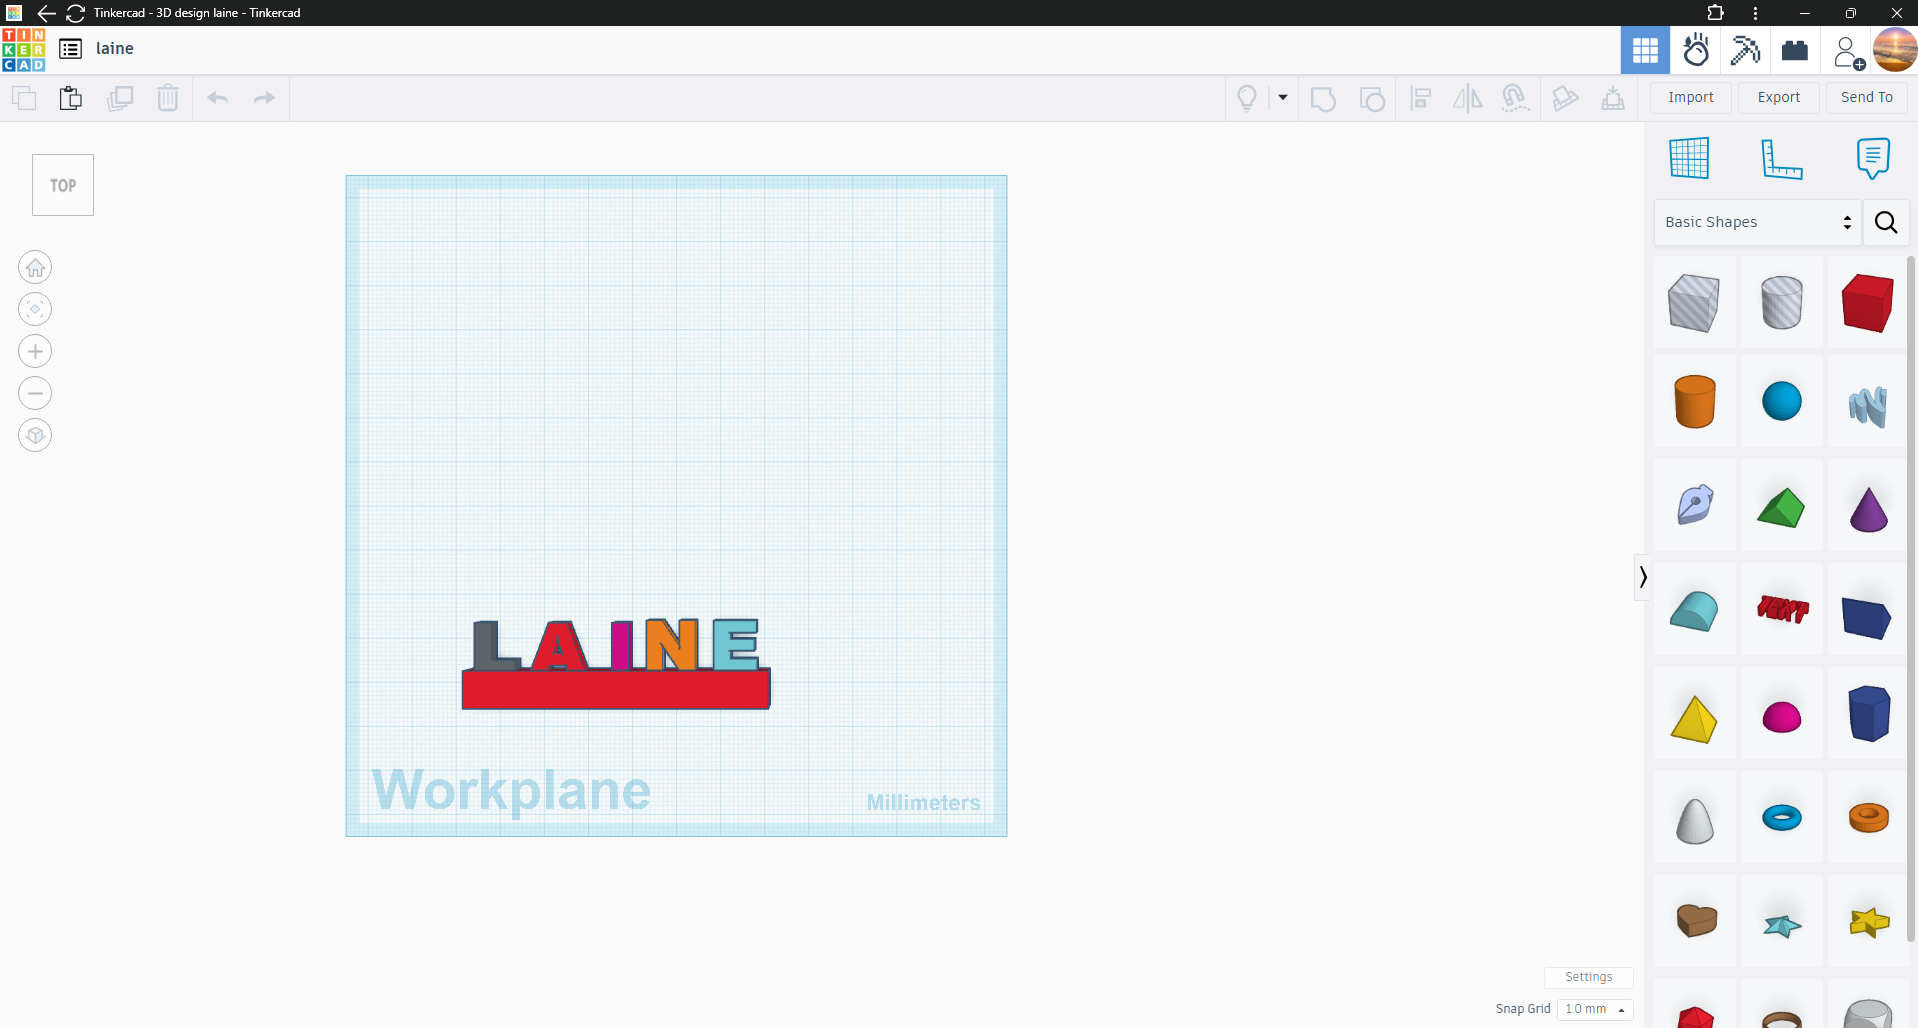
Task: Open the show/hide dropdown arrow
Action: 1283,98
